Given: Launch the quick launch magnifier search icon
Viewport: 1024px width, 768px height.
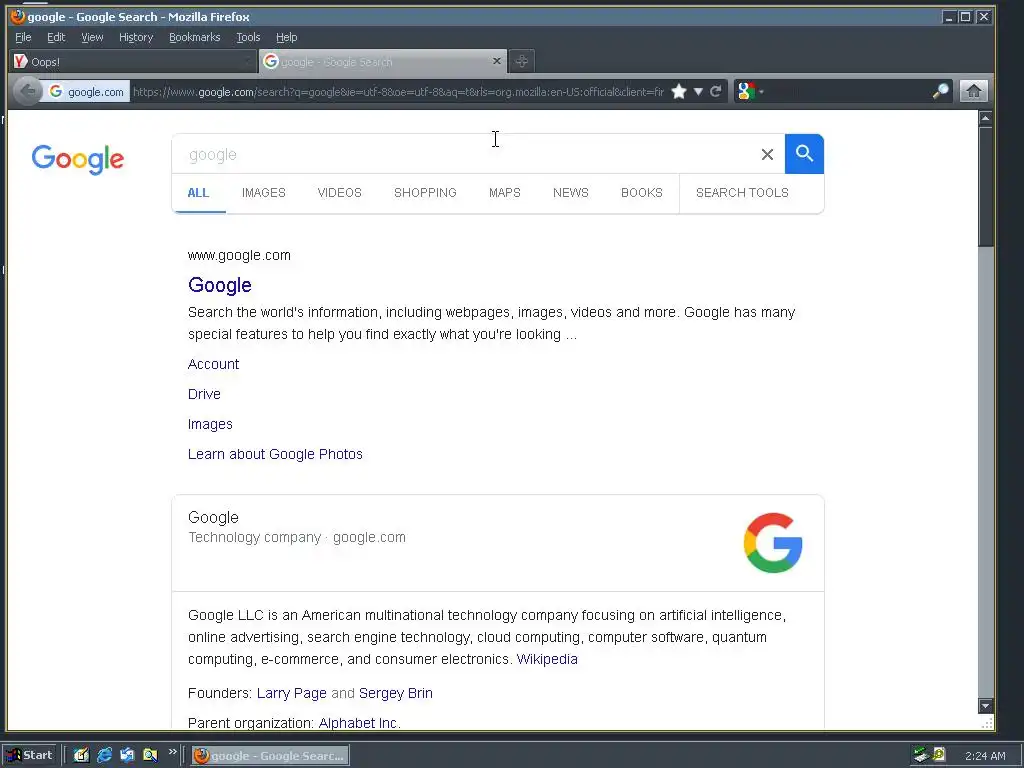Looking at the screenshot, I should coord(150,755).
